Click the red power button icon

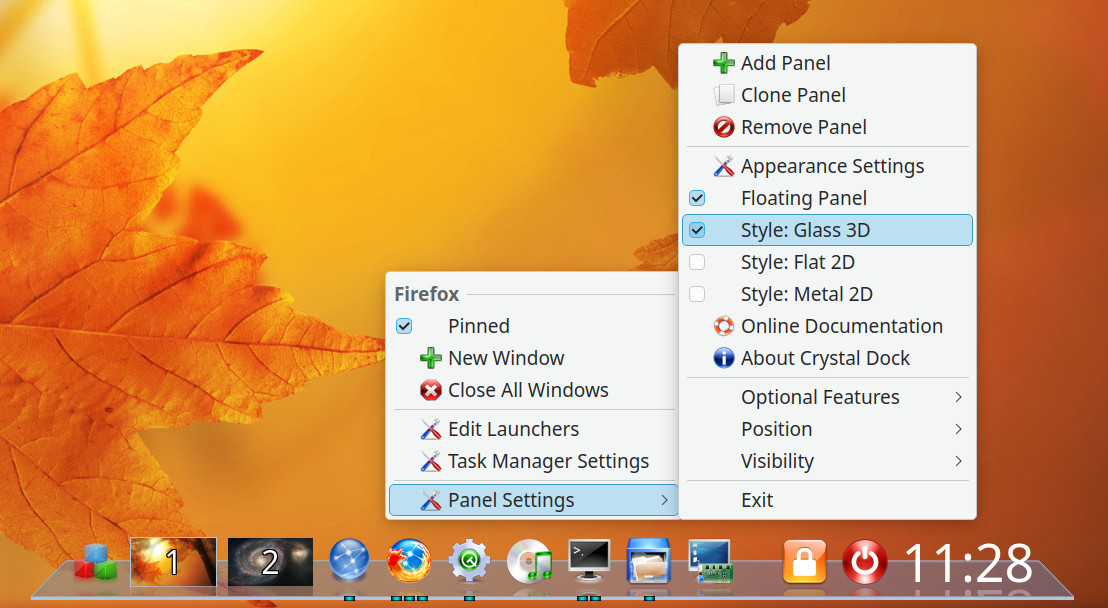(864, 562)
